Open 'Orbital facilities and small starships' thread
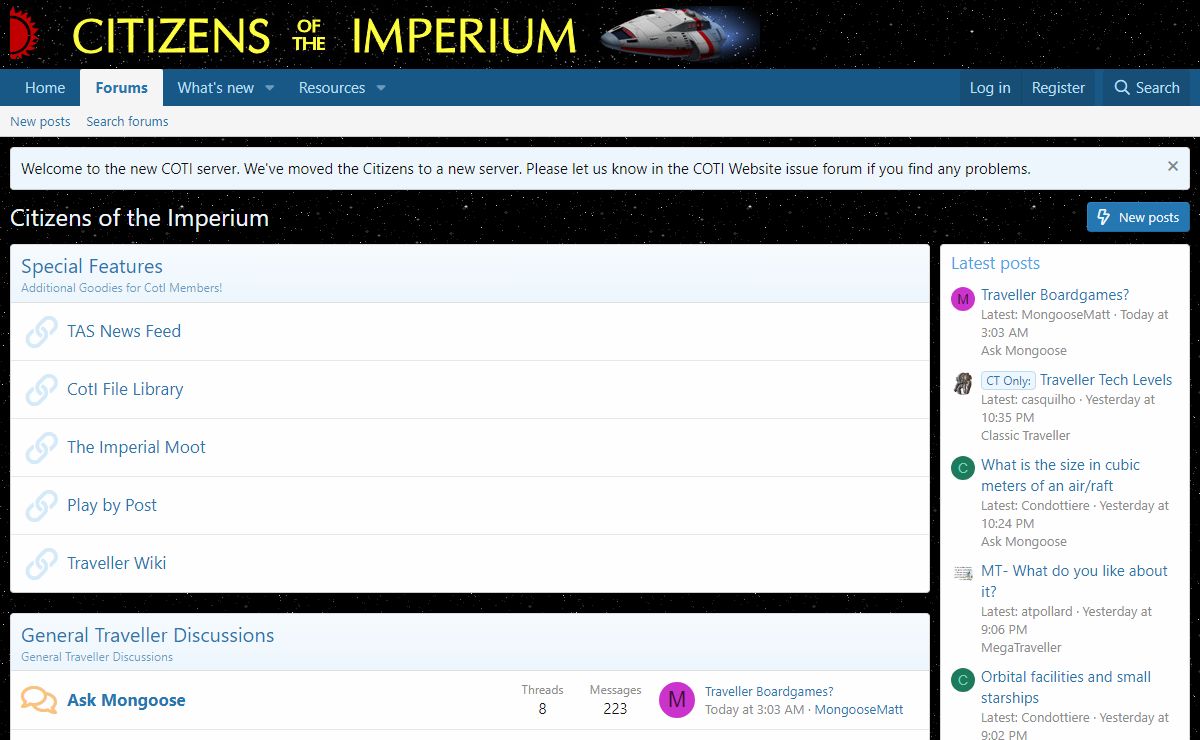This screenshot has width=1200, height=740. pos(1066,687)
